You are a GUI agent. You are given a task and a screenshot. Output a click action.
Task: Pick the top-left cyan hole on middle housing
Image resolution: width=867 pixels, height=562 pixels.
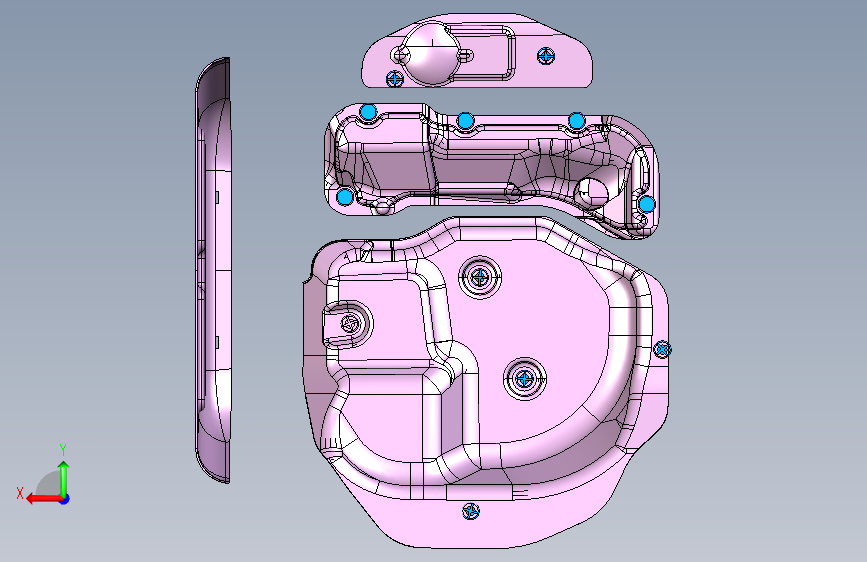(368, 112)
